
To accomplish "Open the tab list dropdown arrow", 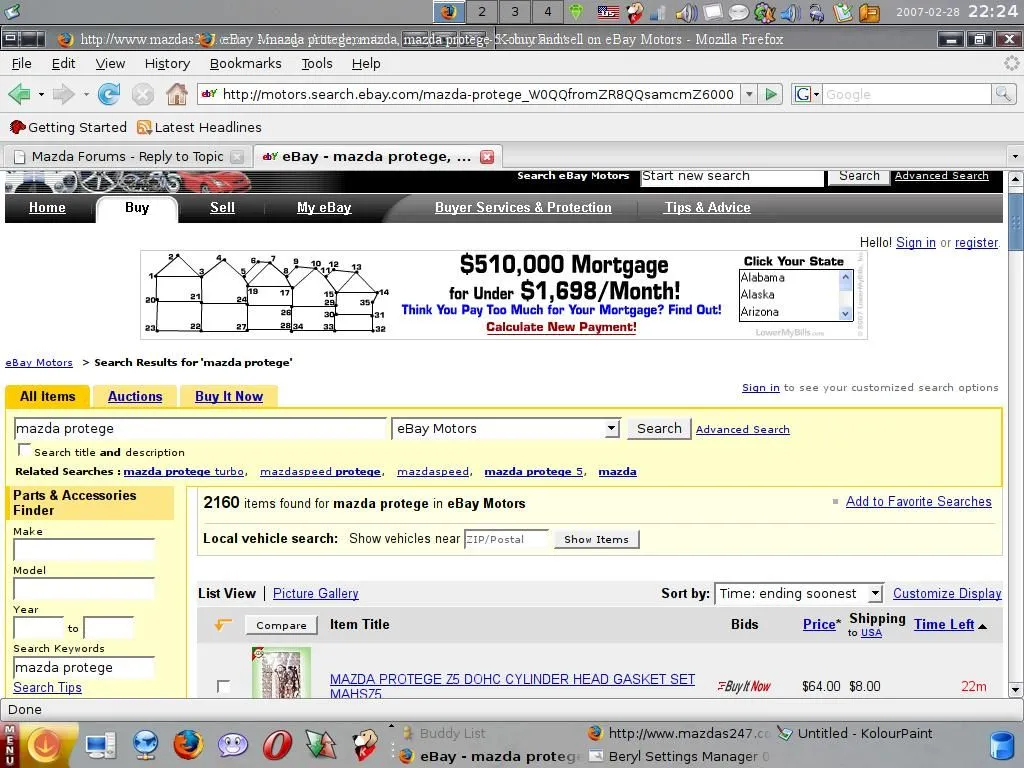I will (1014, 156).
